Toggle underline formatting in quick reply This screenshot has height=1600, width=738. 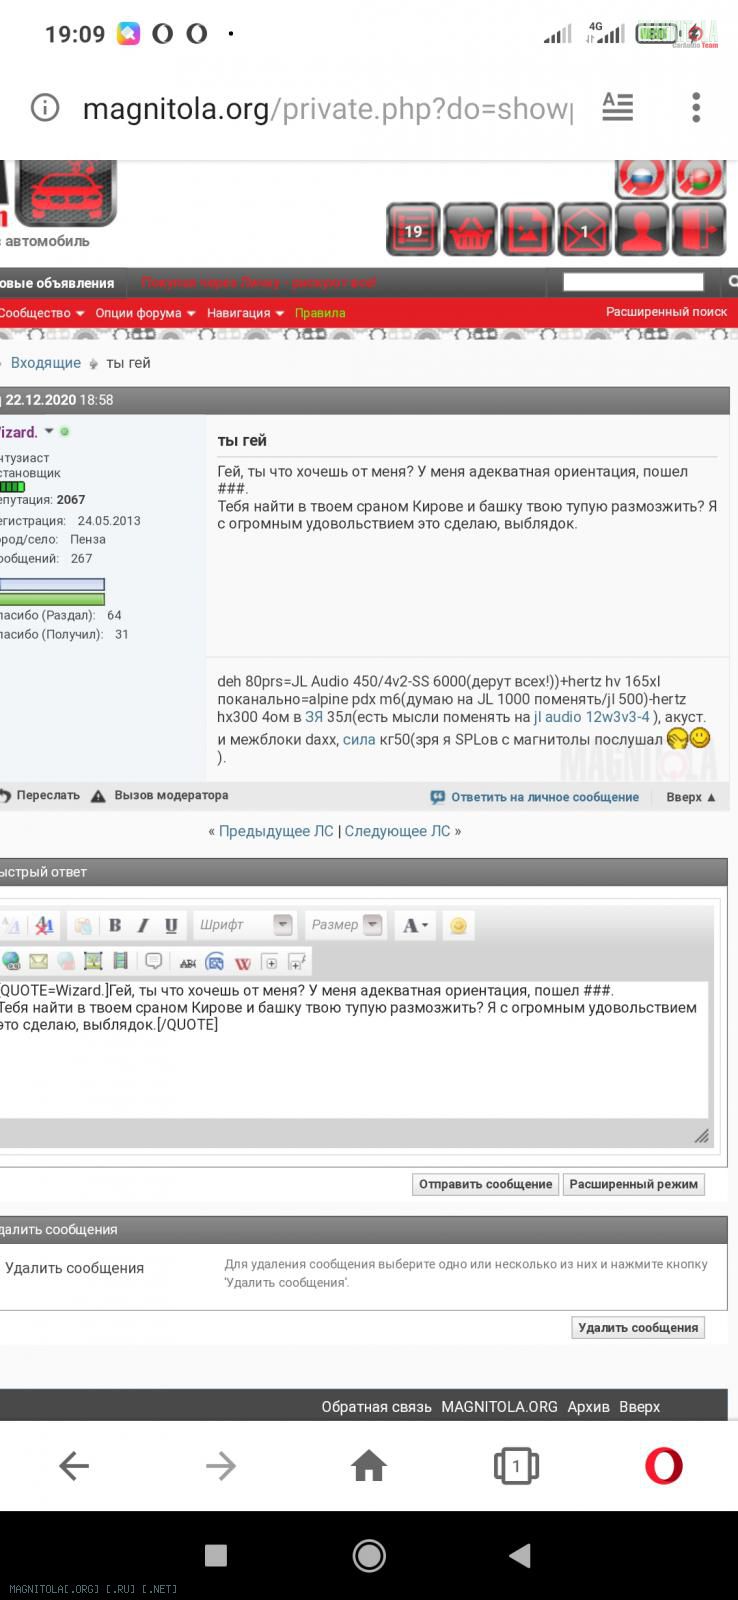(171, 925)
